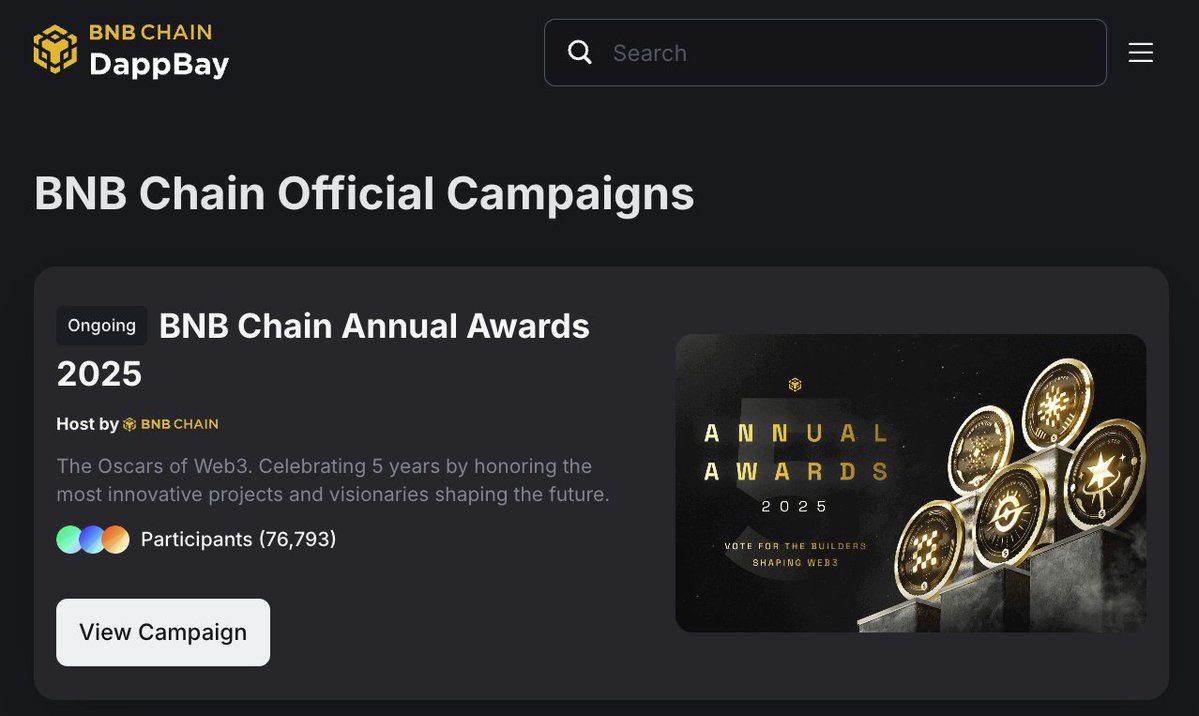The width and height of the screenshot is (1199, 716).
Task: Click the BNB Chain cube logo icon
Action: [x=55, y=50]
